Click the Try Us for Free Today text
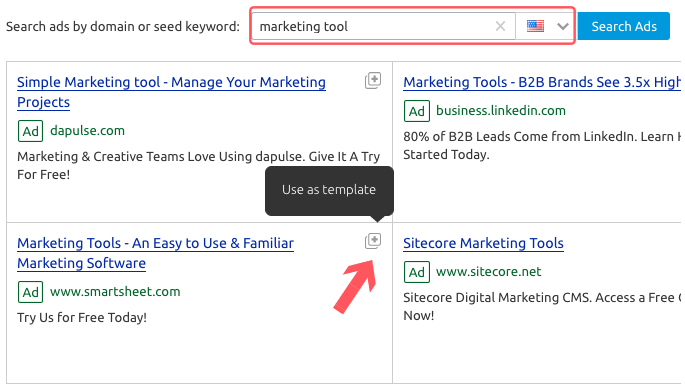Image resolution: width=685 pixels, height=389 pixels. 82,317
